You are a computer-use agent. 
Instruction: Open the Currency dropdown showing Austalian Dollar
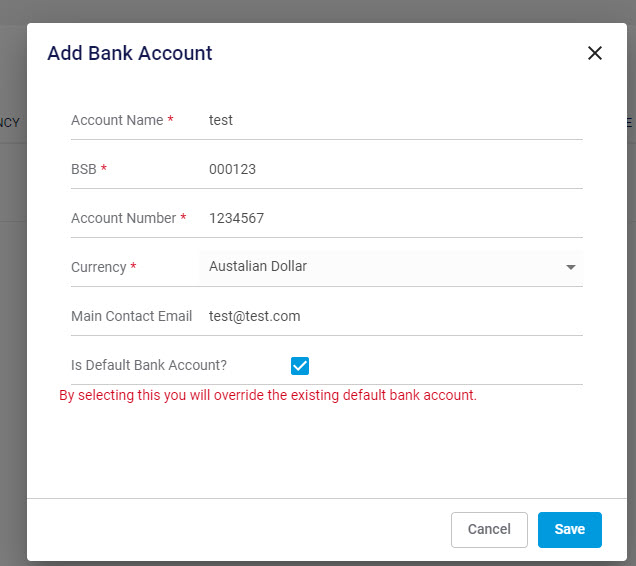point(380,267)
